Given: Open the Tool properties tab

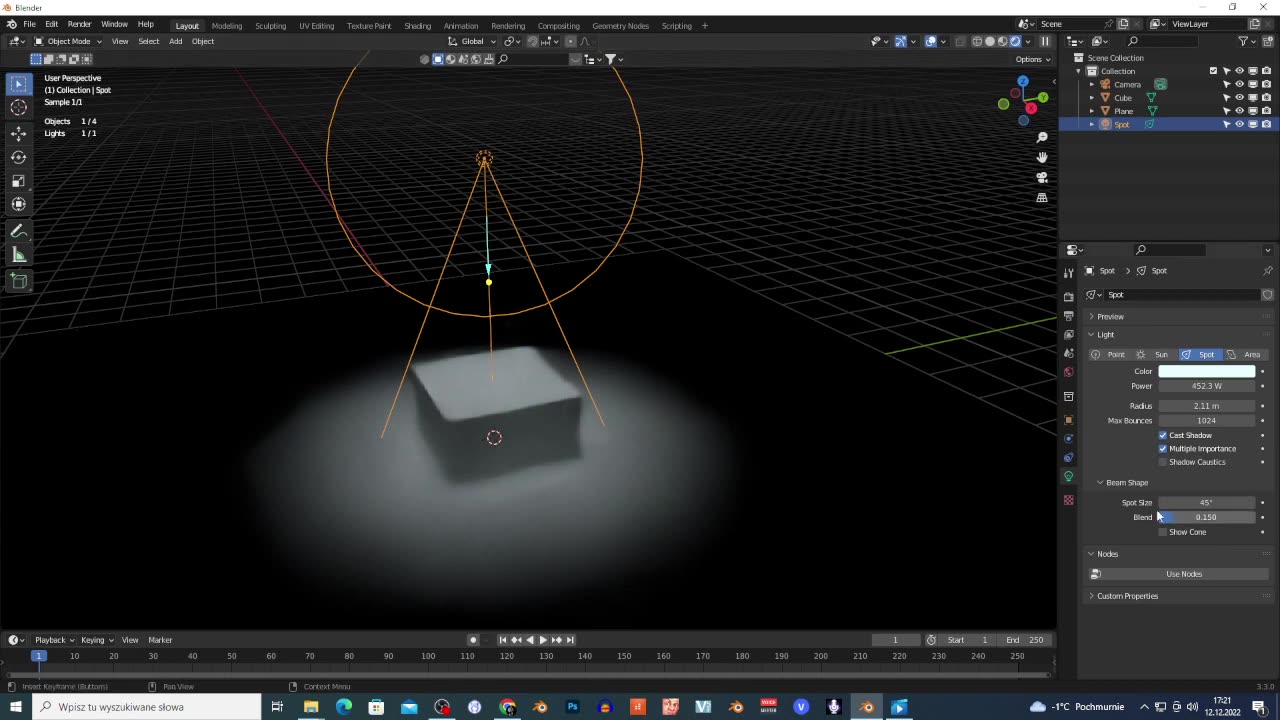Looking at the screenshot, I should pyautogui.click(x=1068, y=272).
